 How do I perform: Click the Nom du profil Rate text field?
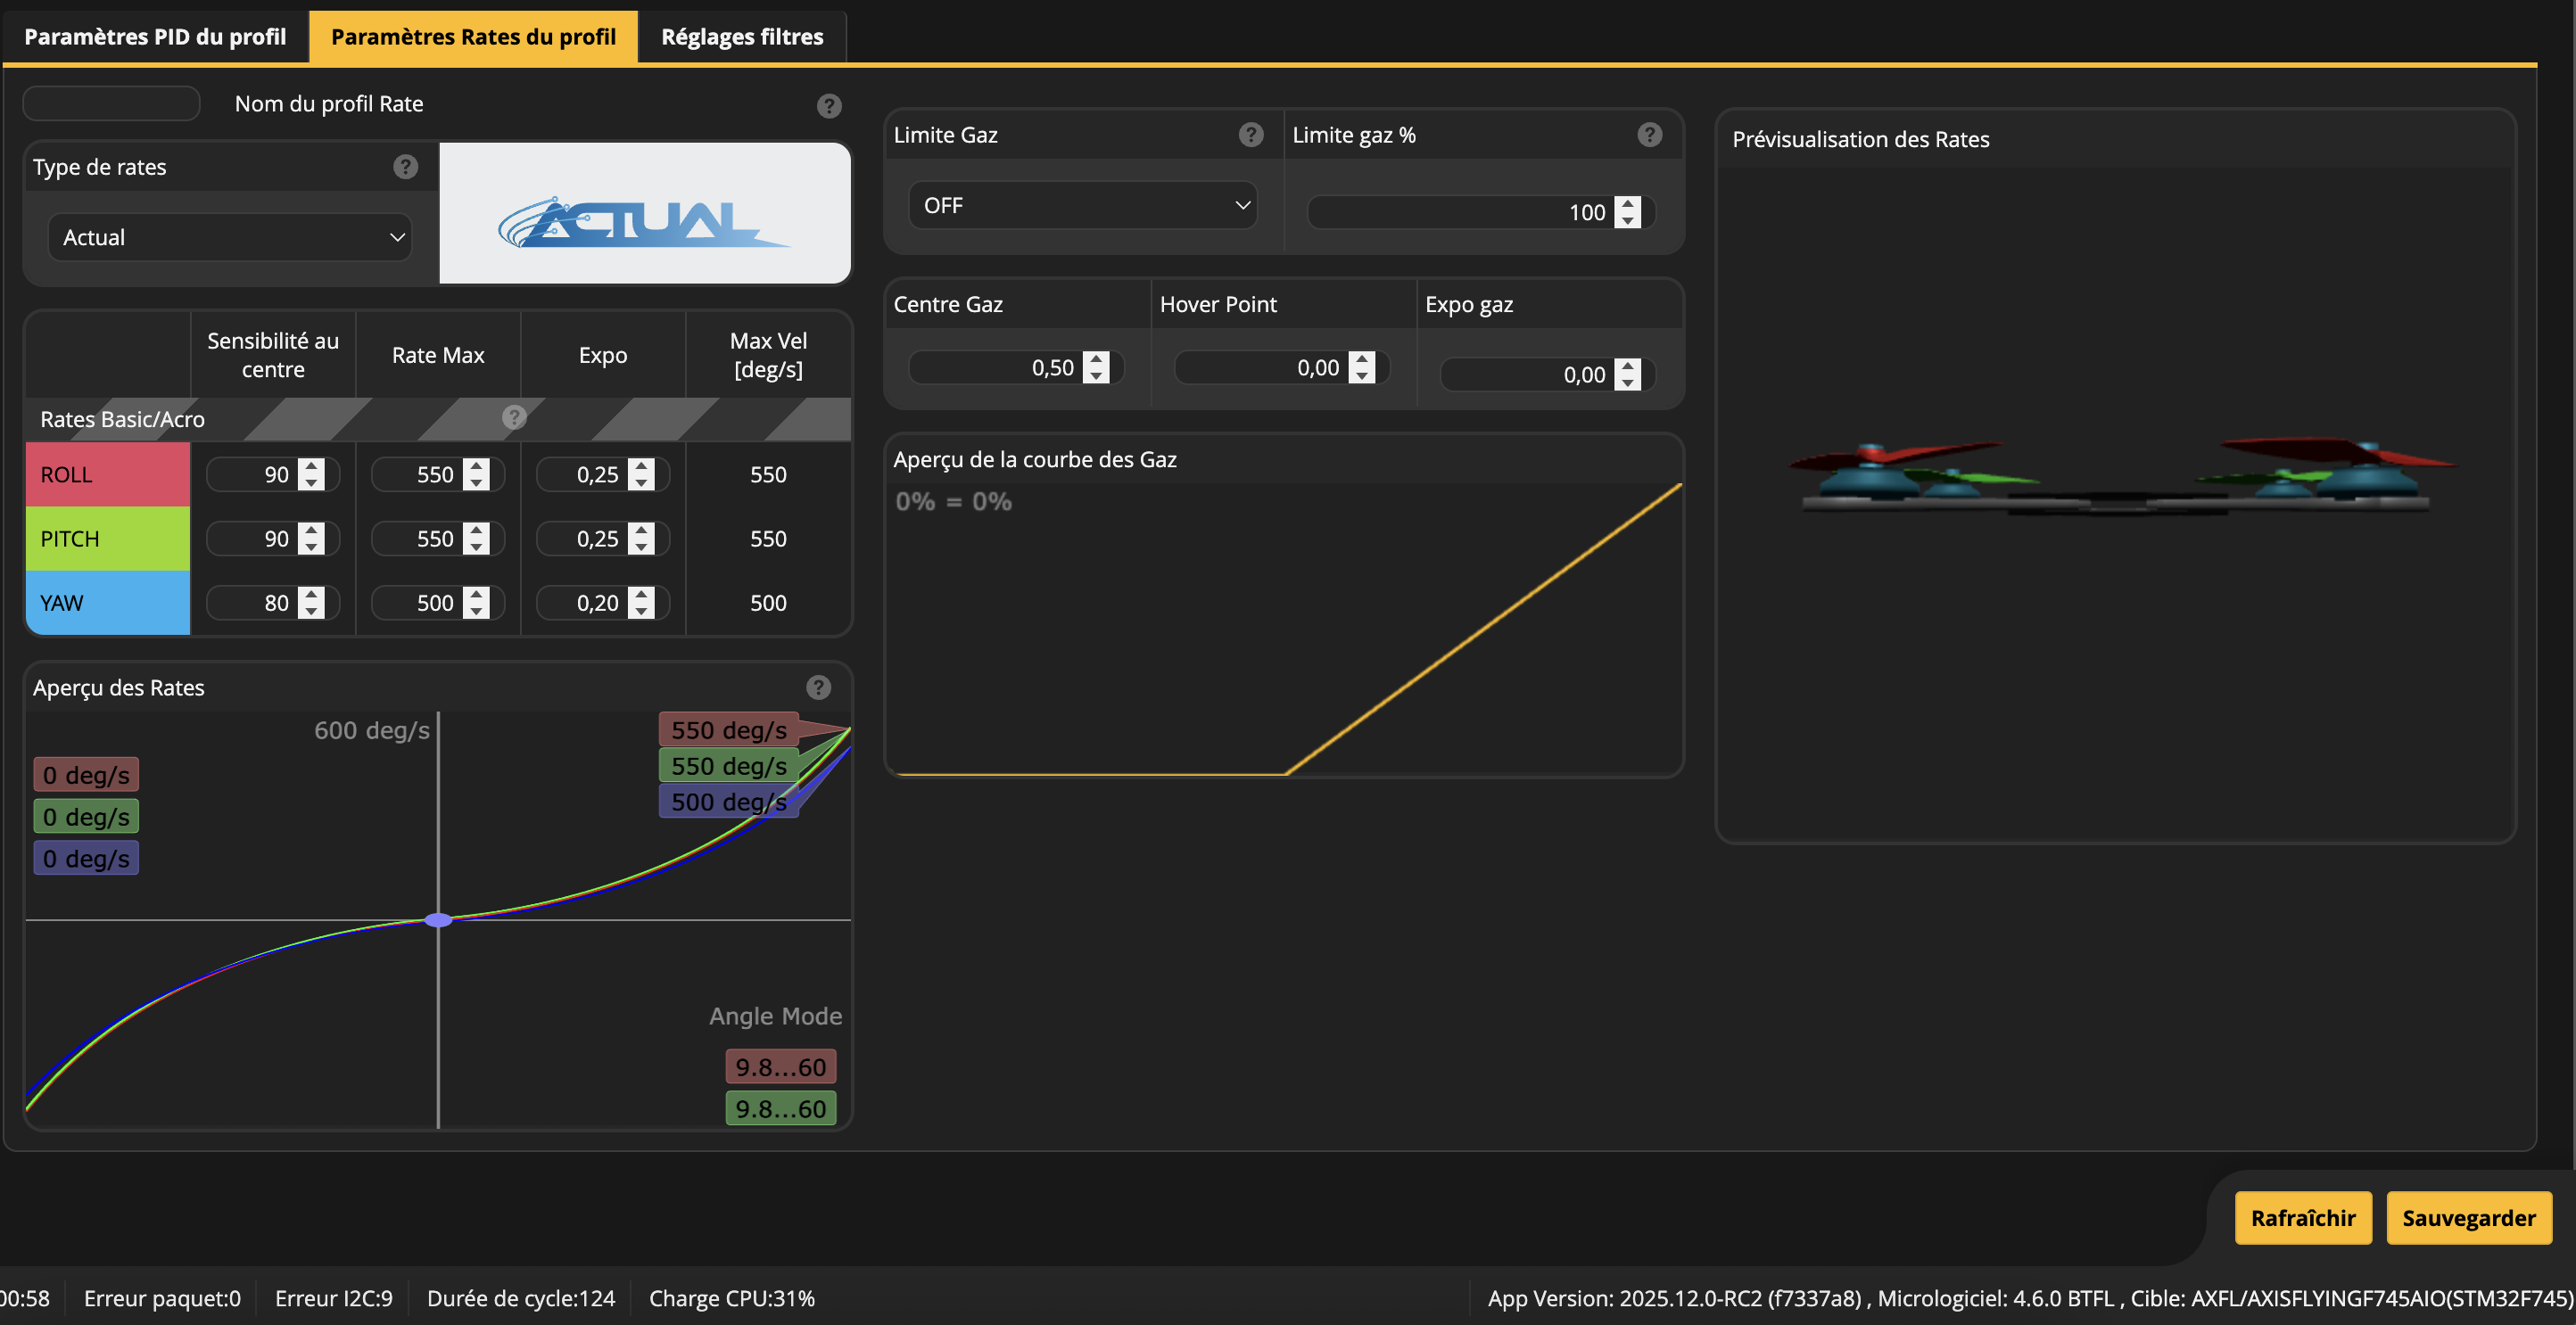click(111, 104)
